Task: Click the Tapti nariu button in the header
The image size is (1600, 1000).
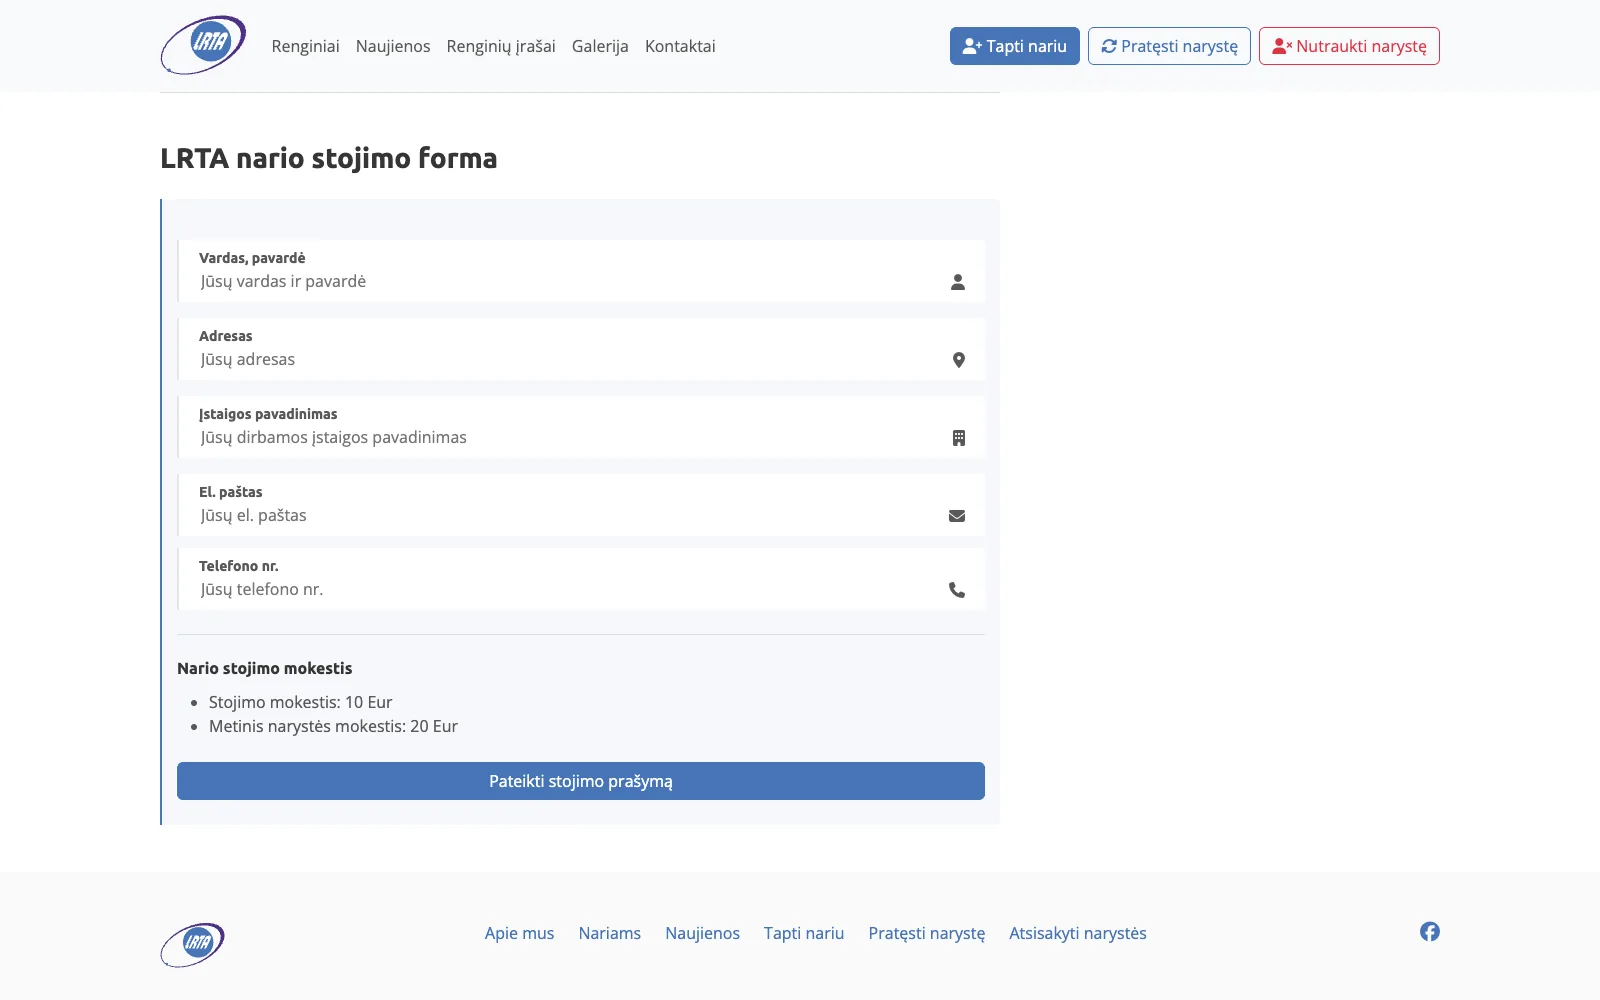Action: click(x=1015, y=46)
